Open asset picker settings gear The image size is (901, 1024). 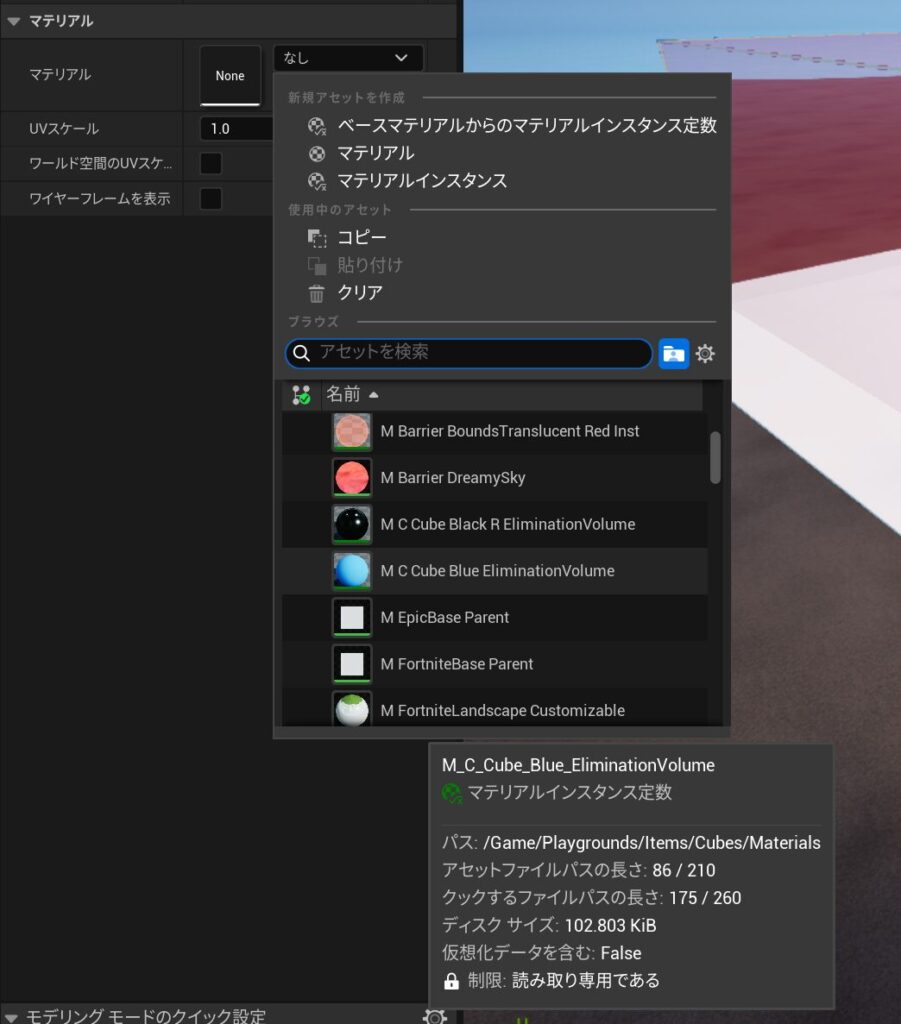click(x=706, y=354)
